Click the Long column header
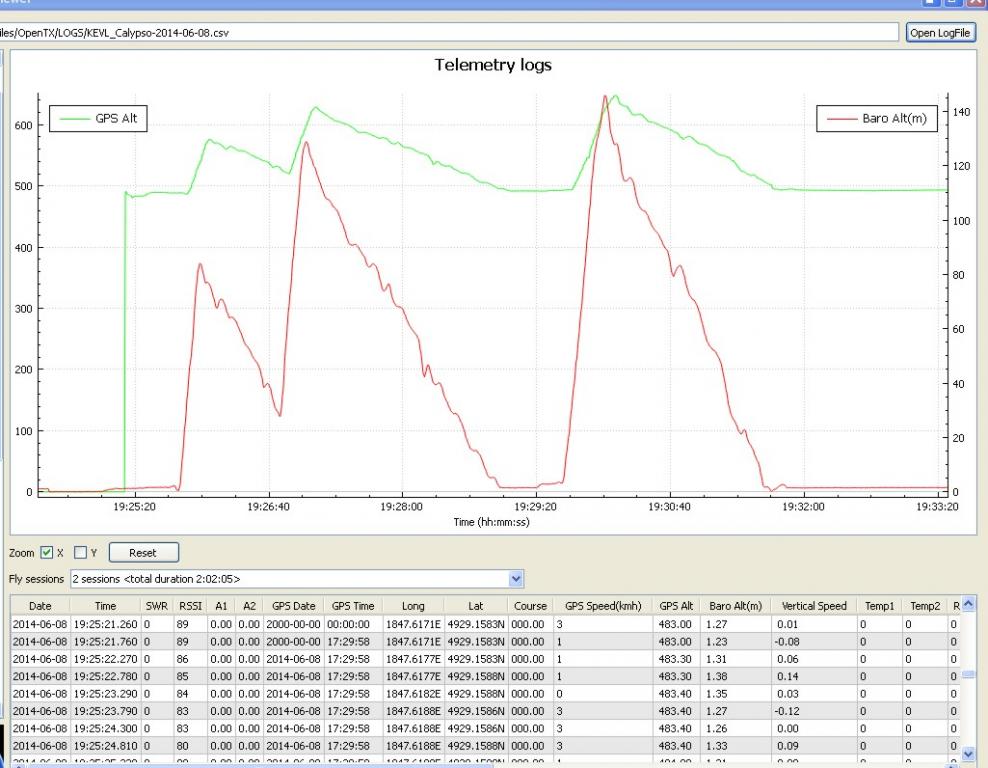 [413, 606]
